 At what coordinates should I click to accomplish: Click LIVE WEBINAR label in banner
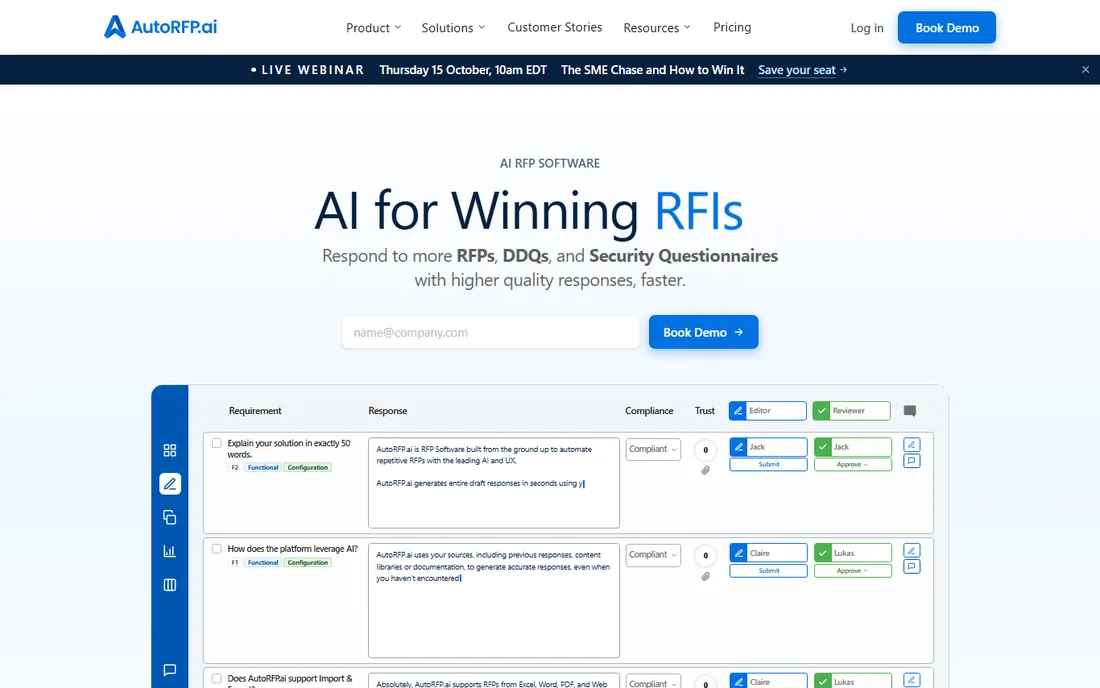point(312,69)
